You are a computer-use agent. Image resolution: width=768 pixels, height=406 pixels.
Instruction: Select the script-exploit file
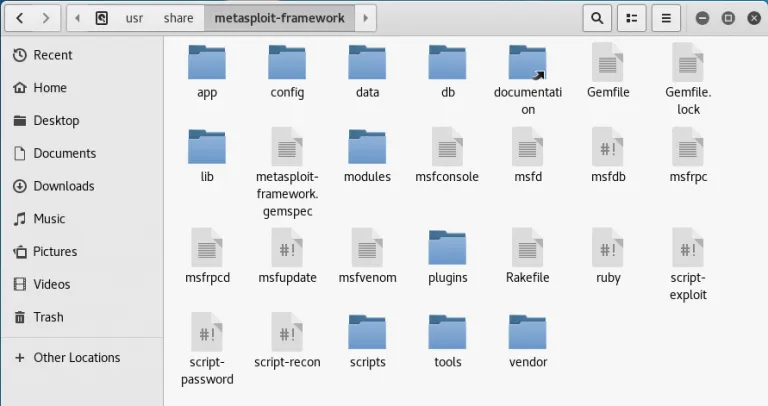688,247
